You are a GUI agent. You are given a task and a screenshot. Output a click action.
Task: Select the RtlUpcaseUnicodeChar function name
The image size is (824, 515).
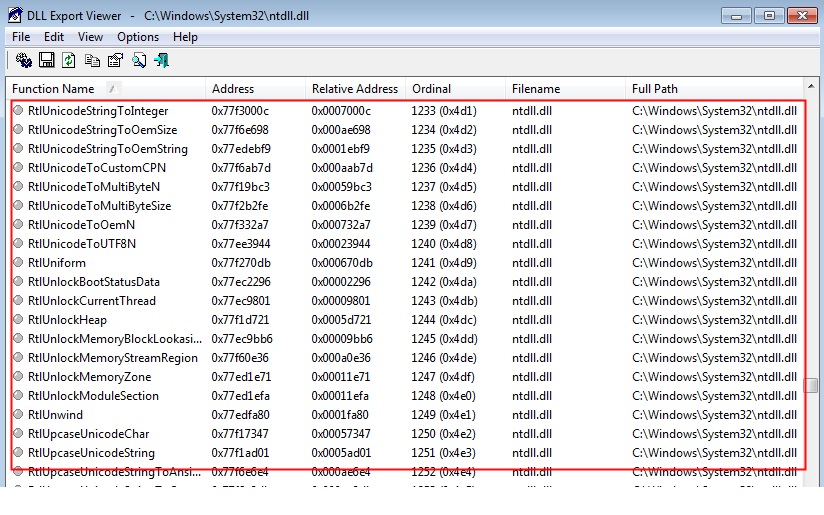click(x=88, y=434)
